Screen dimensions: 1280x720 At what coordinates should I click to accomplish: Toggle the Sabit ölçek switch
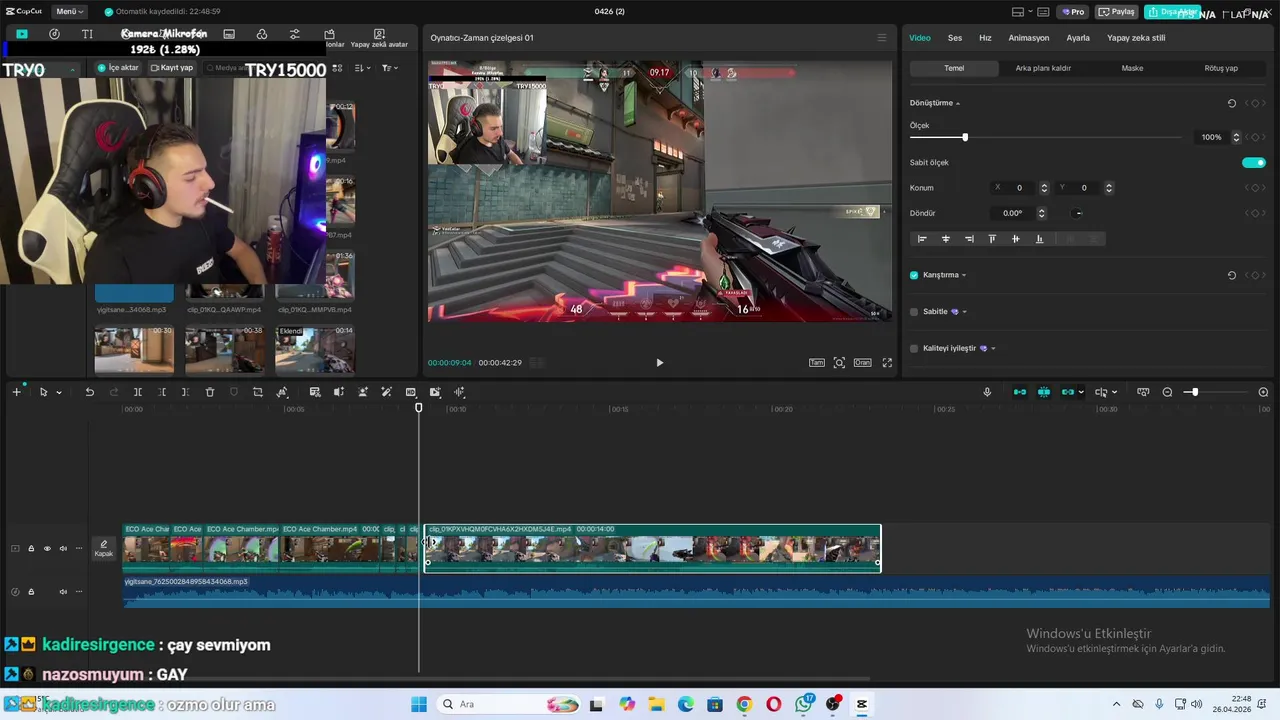1253,162
